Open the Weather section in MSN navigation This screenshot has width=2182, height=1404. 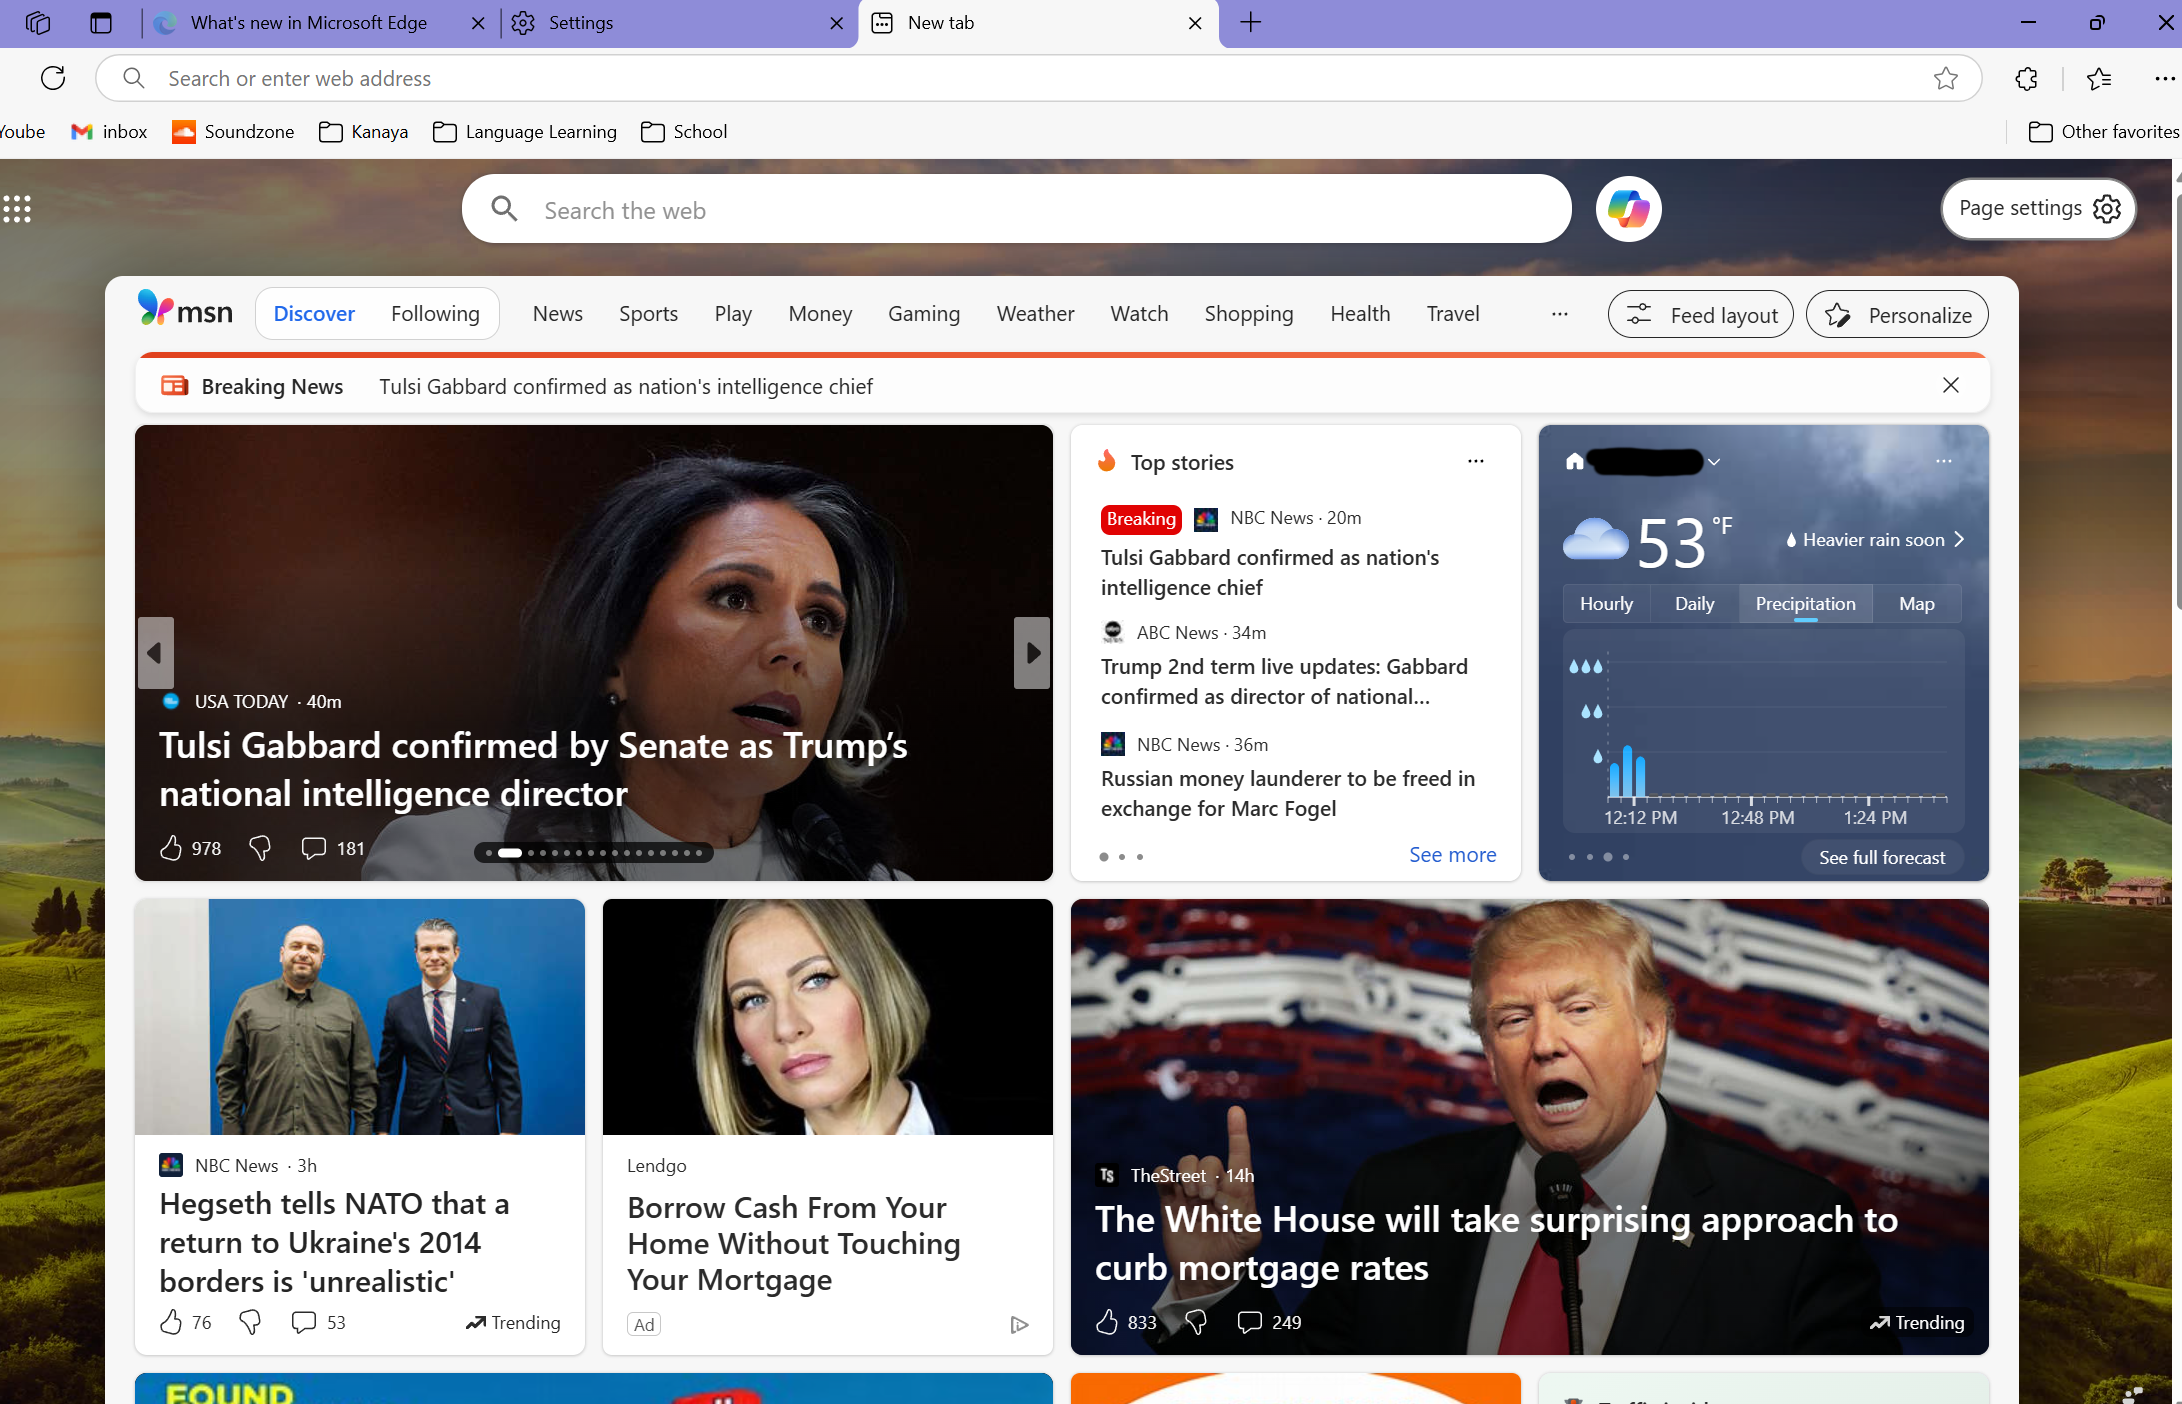click(1035, 313)
